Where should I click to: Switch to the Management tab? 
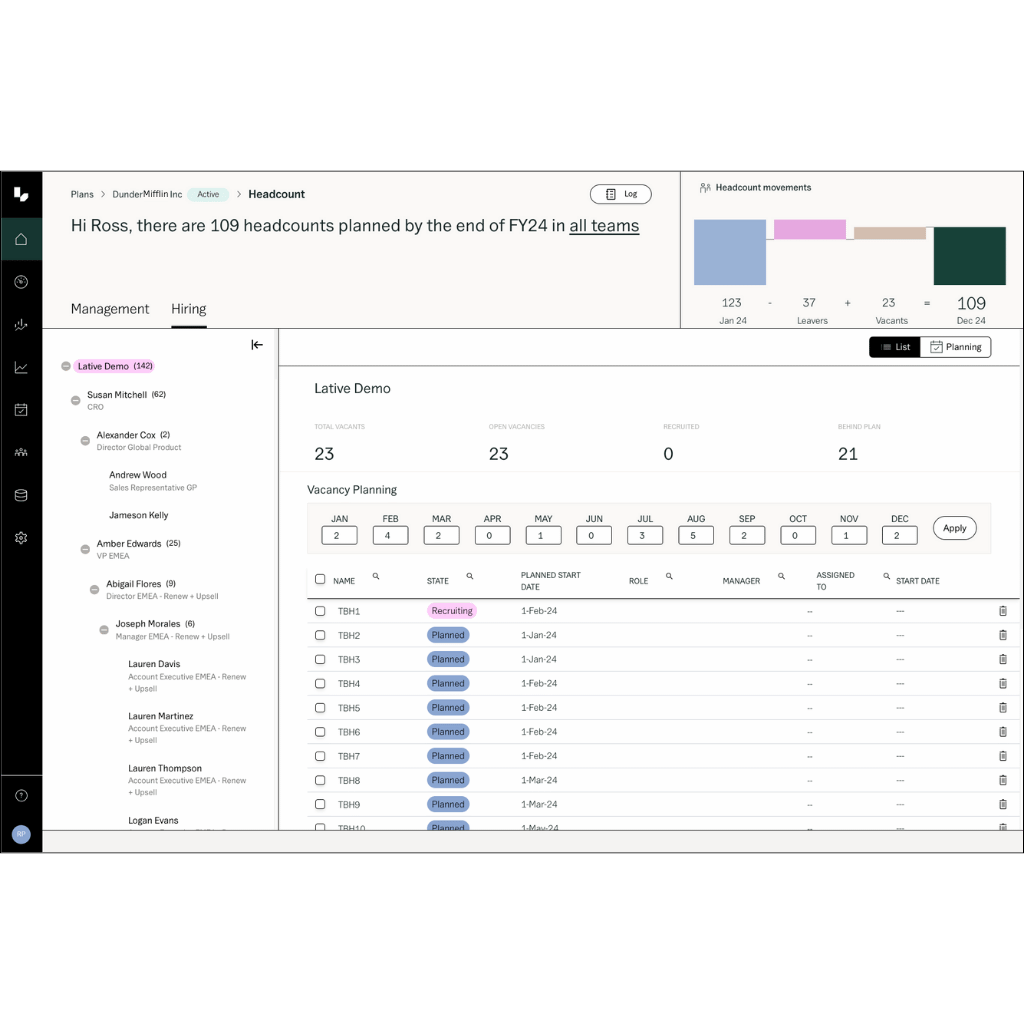coord(110,309)
